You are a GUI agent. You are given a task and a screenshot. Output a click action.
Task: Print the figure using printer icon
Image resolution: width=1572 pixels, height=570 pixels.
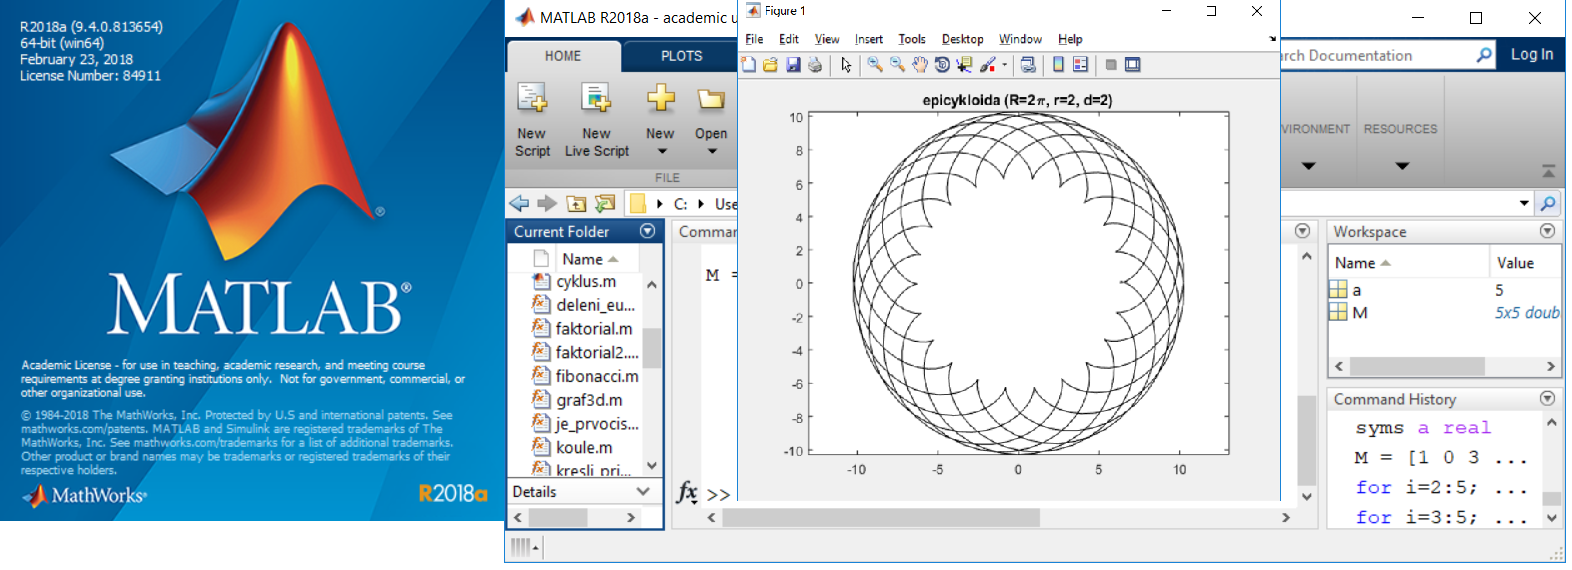[x=815, y=65]
